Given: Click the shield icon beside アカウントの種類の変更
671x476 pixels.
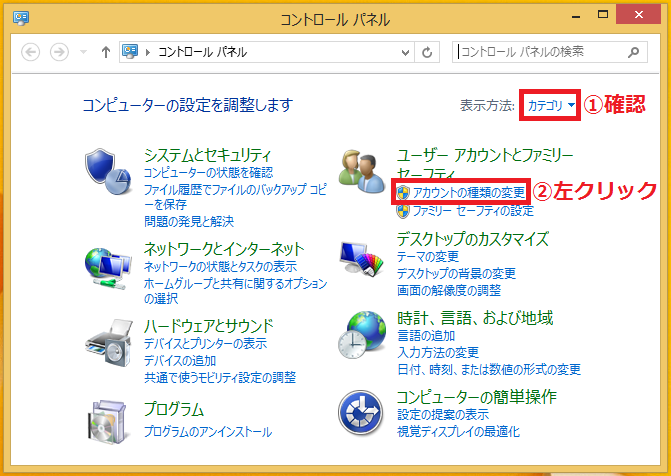Looking at the screenshot, I should coord(403,193).
